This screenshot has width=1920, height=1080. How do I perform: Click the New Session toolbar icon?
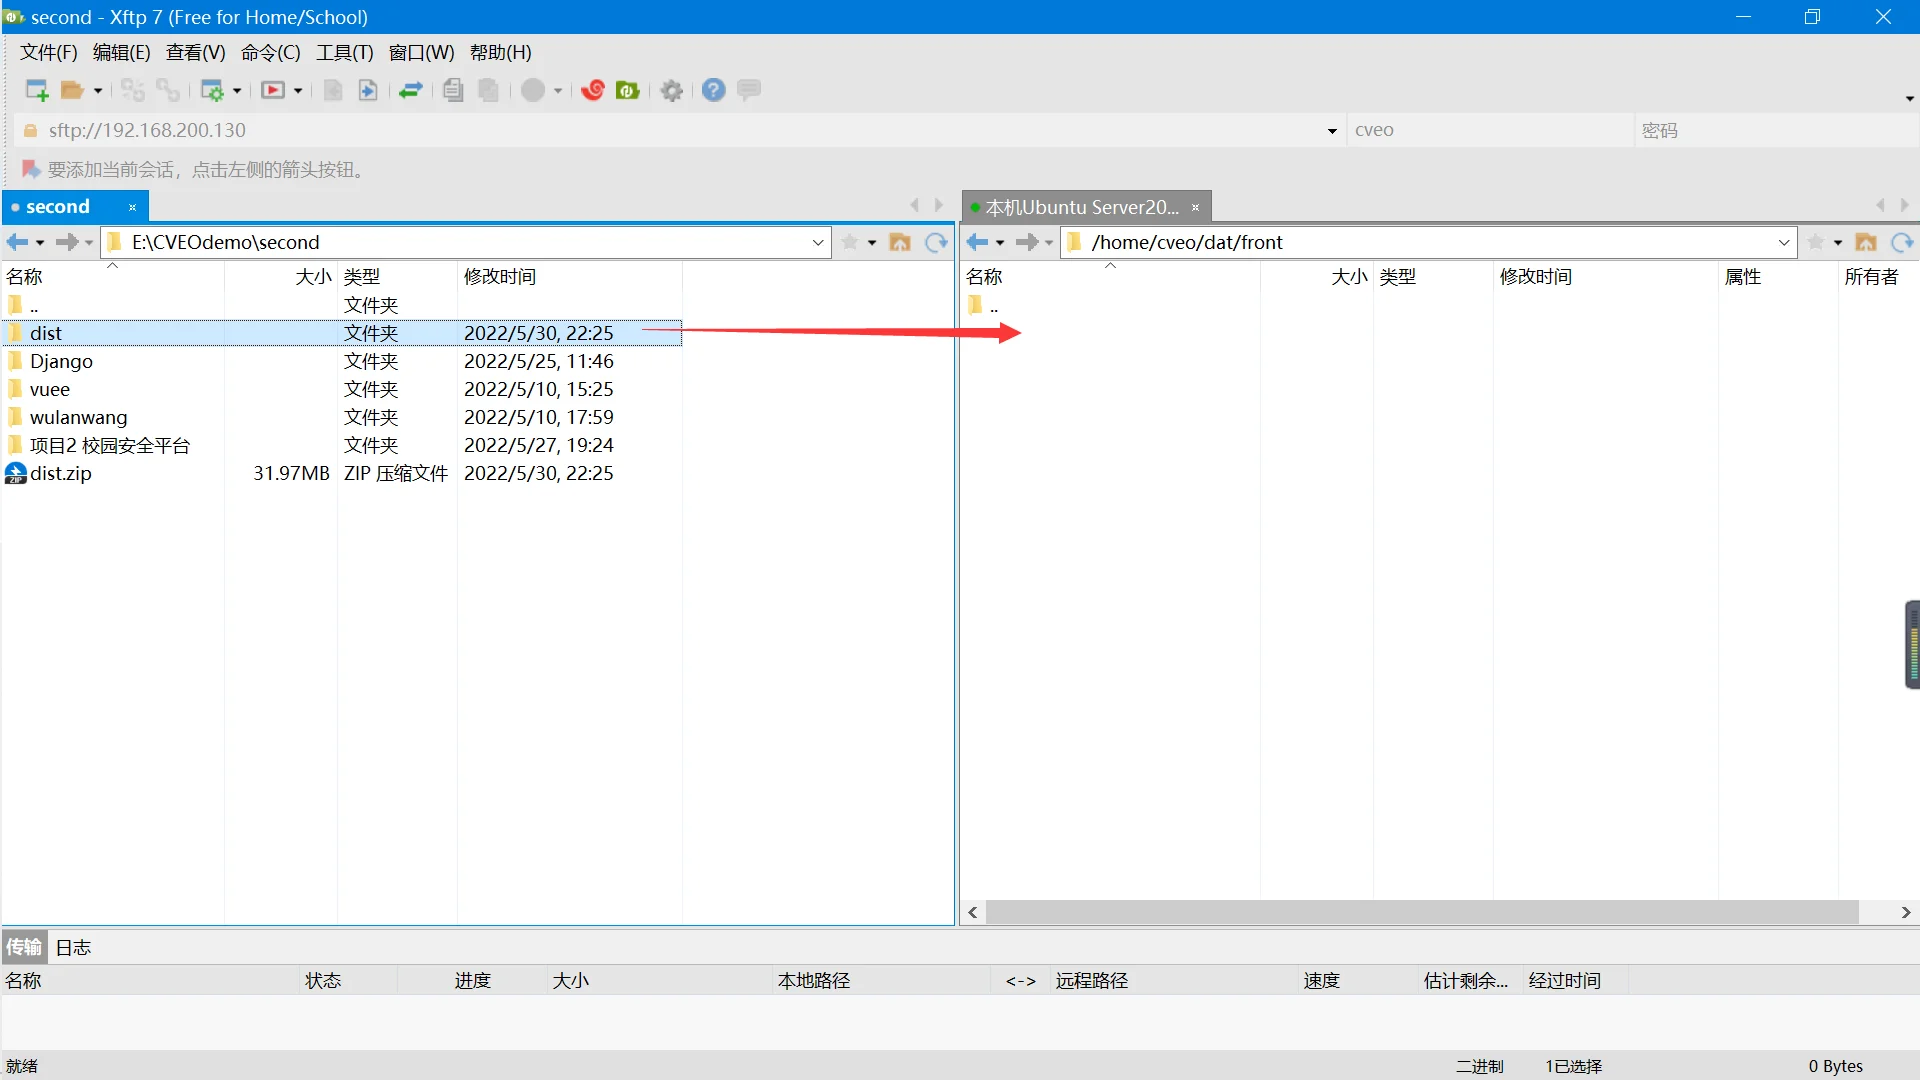[37, 91]
